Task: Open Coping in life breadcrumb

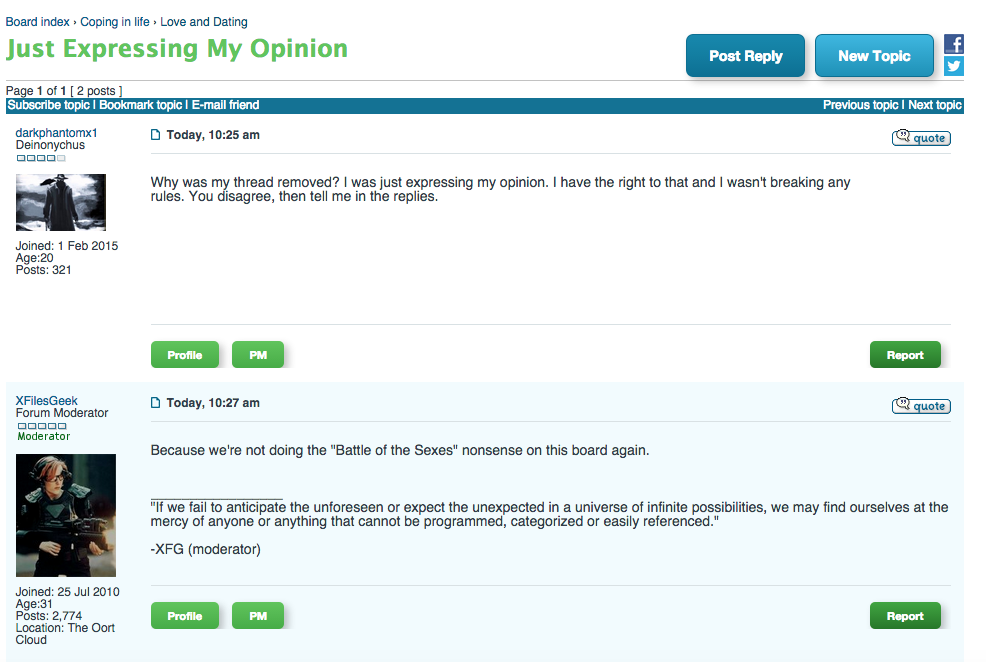Action: [114, 22]
